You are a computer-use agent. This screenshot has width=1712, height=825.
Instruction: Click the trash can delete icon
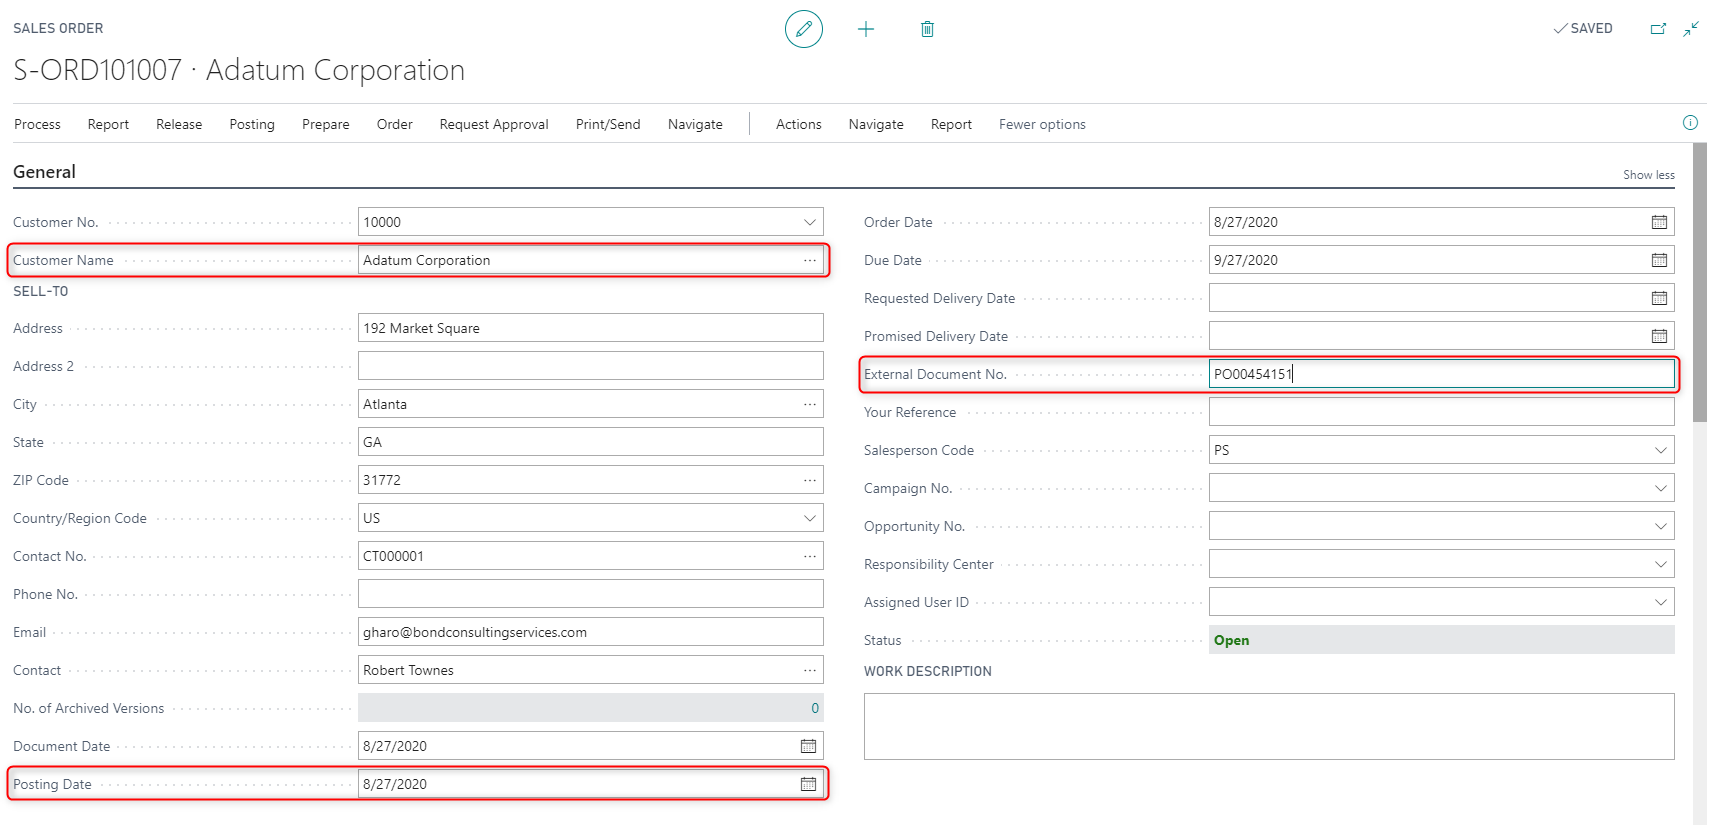click(927, 29)
